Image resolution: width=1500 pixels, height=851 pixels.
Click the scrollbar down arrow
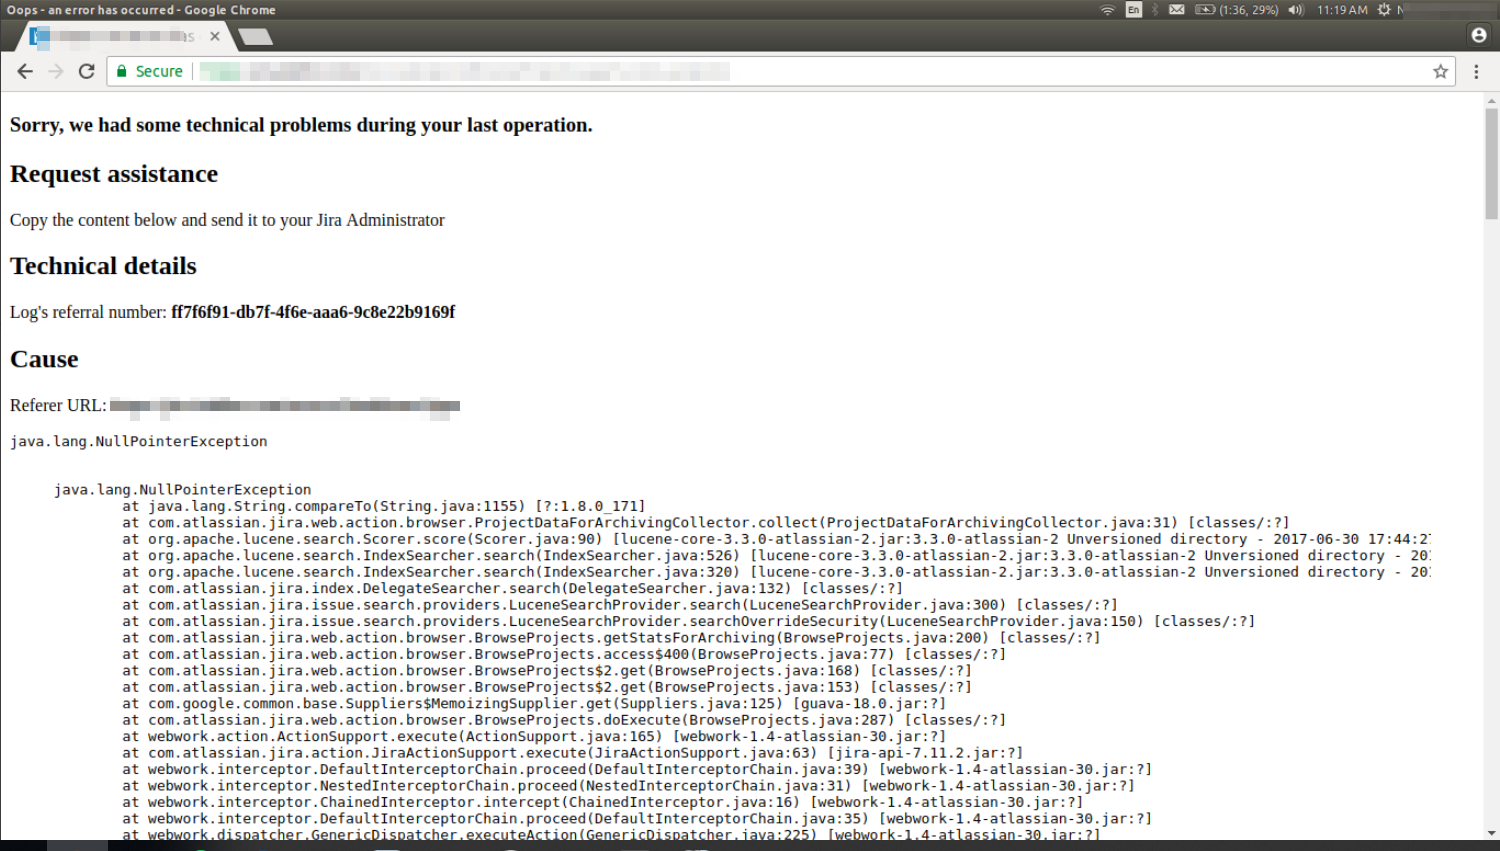pyautogui.click(x=1491, y=833)
